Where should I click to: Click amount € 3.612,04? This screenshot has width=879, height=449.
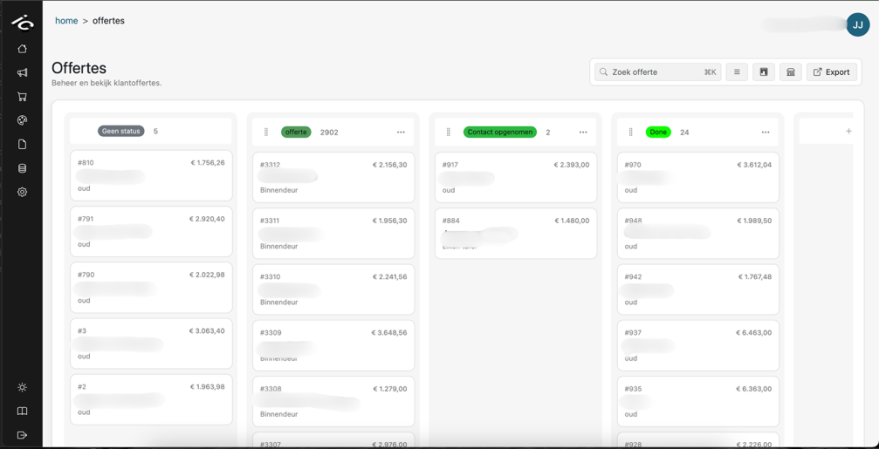point(754,165)
